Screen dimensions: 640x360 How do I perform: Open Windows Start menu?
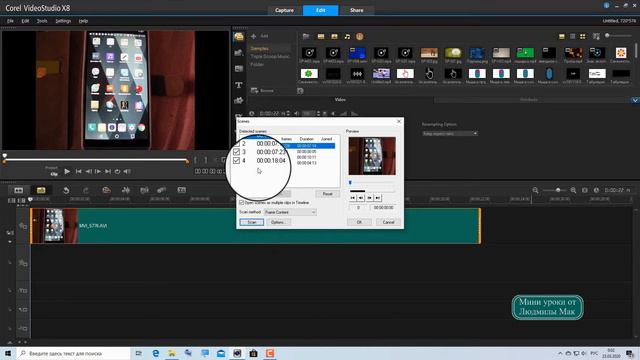pyautogui.click(x=8, y=353)
